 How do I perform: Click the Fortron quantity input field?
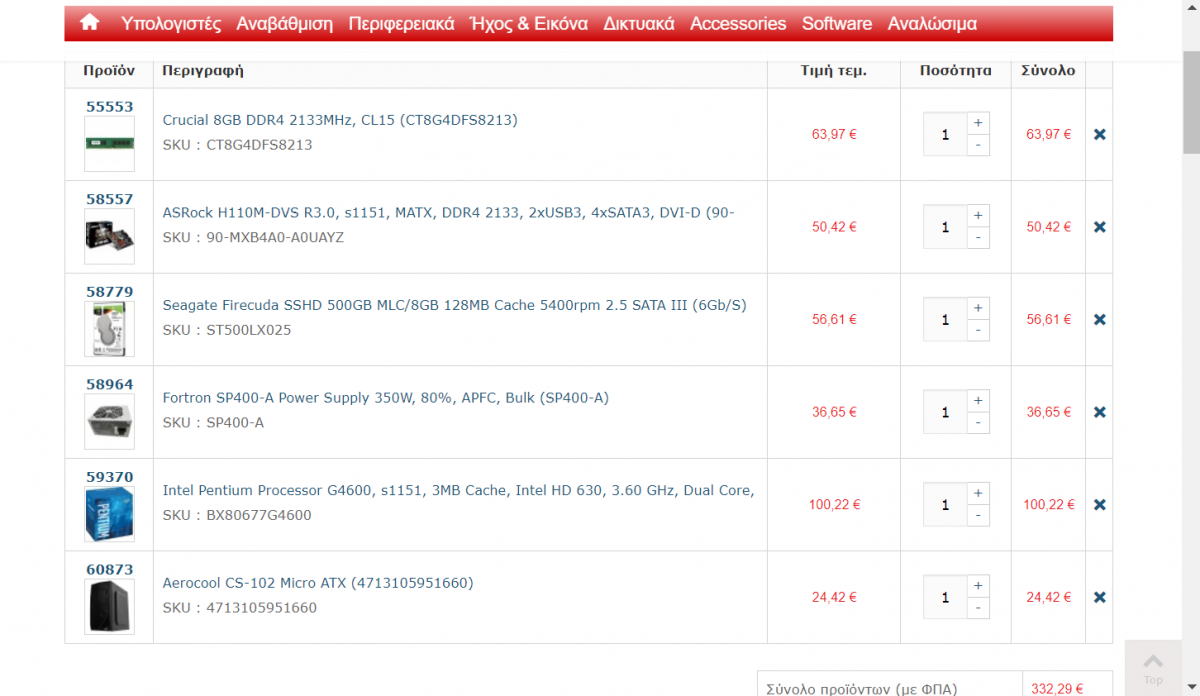(945, 412)
